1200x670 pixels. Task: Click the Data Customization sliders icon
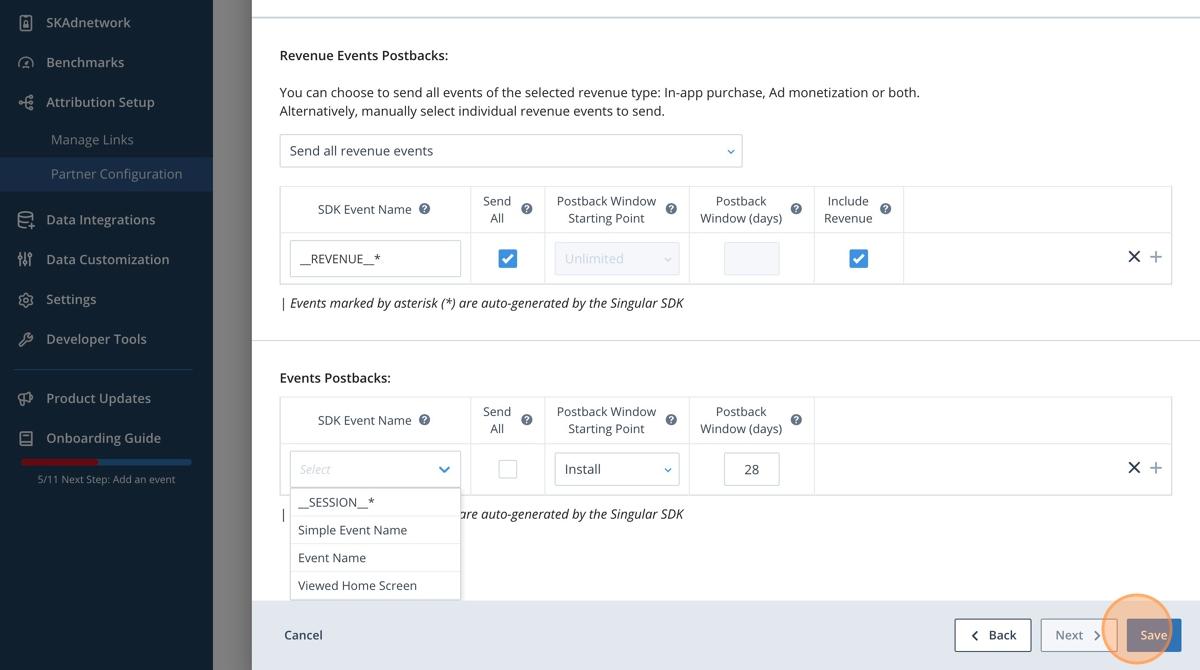(x=26, y=259)
